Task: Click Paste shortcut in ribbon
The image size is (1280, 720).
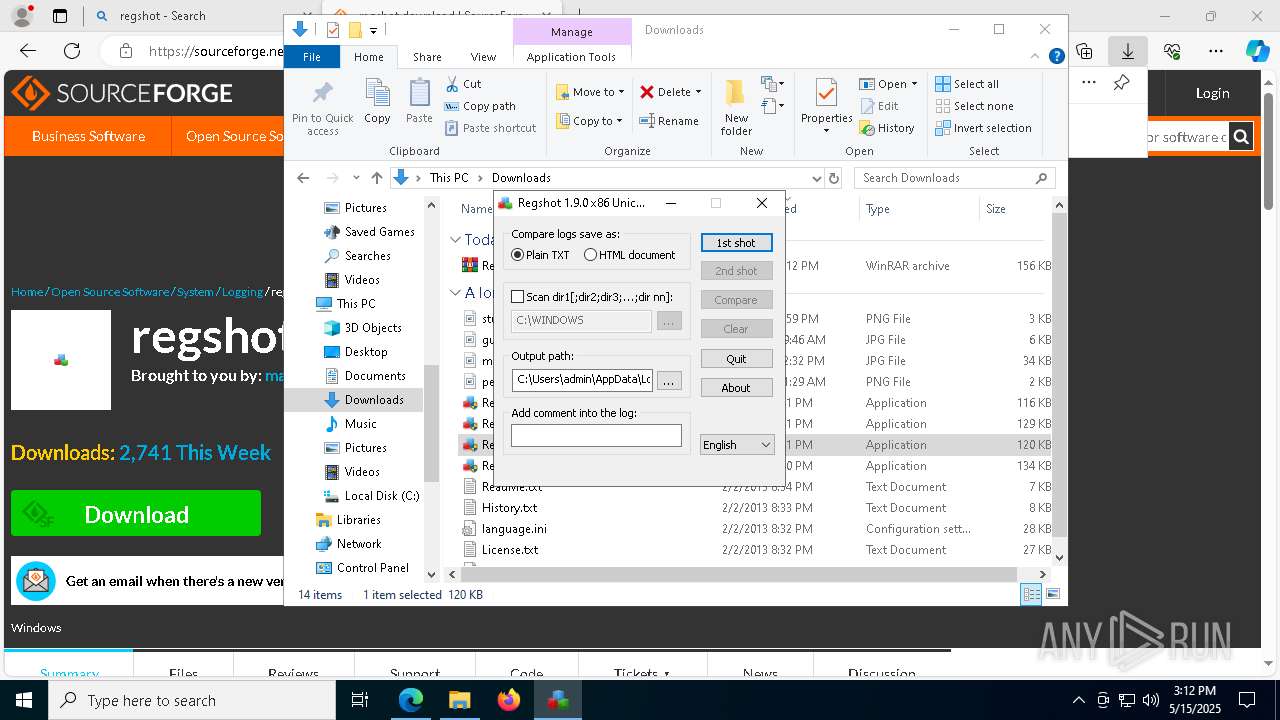Action: (490, 128)
